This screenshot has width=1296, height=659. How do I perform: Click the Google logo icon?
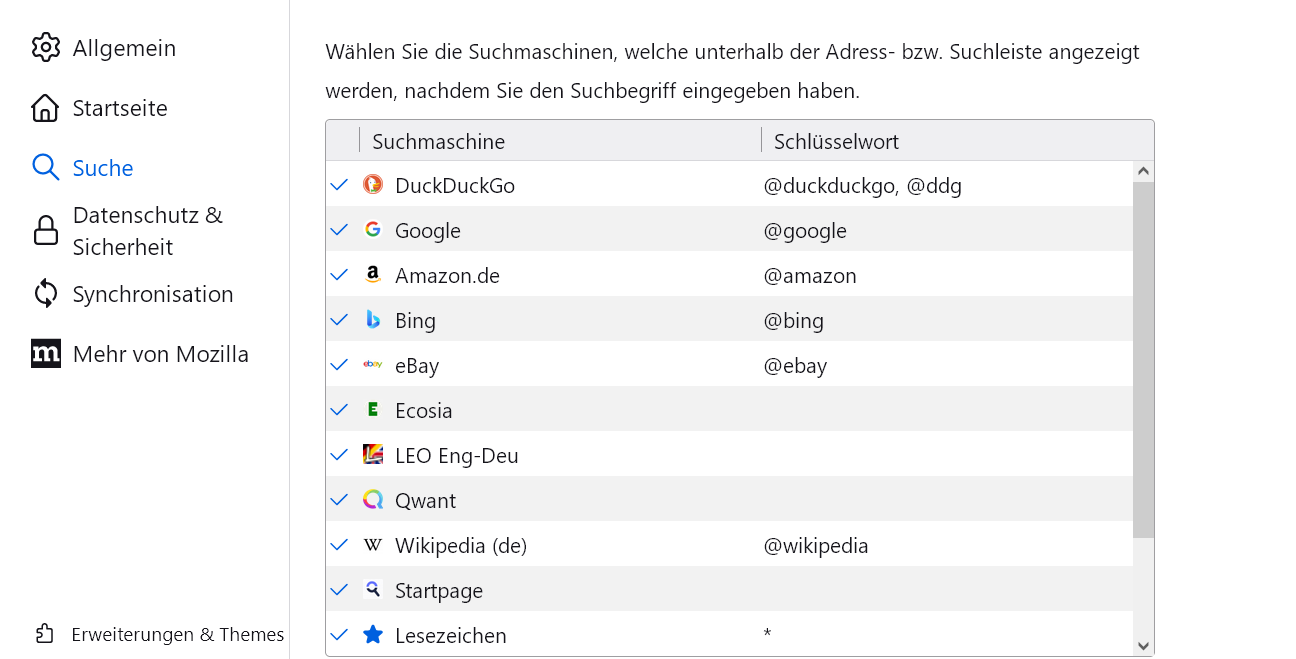coord(373,229)
